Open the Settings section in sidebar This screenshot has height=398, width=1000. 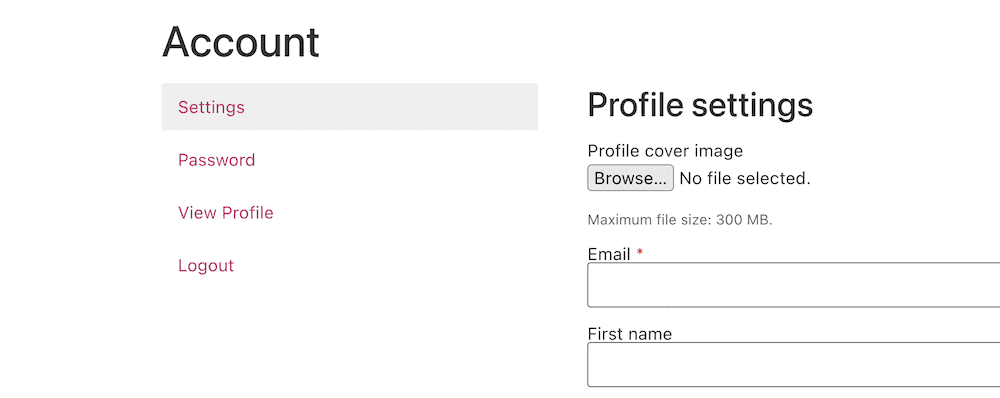211,107
